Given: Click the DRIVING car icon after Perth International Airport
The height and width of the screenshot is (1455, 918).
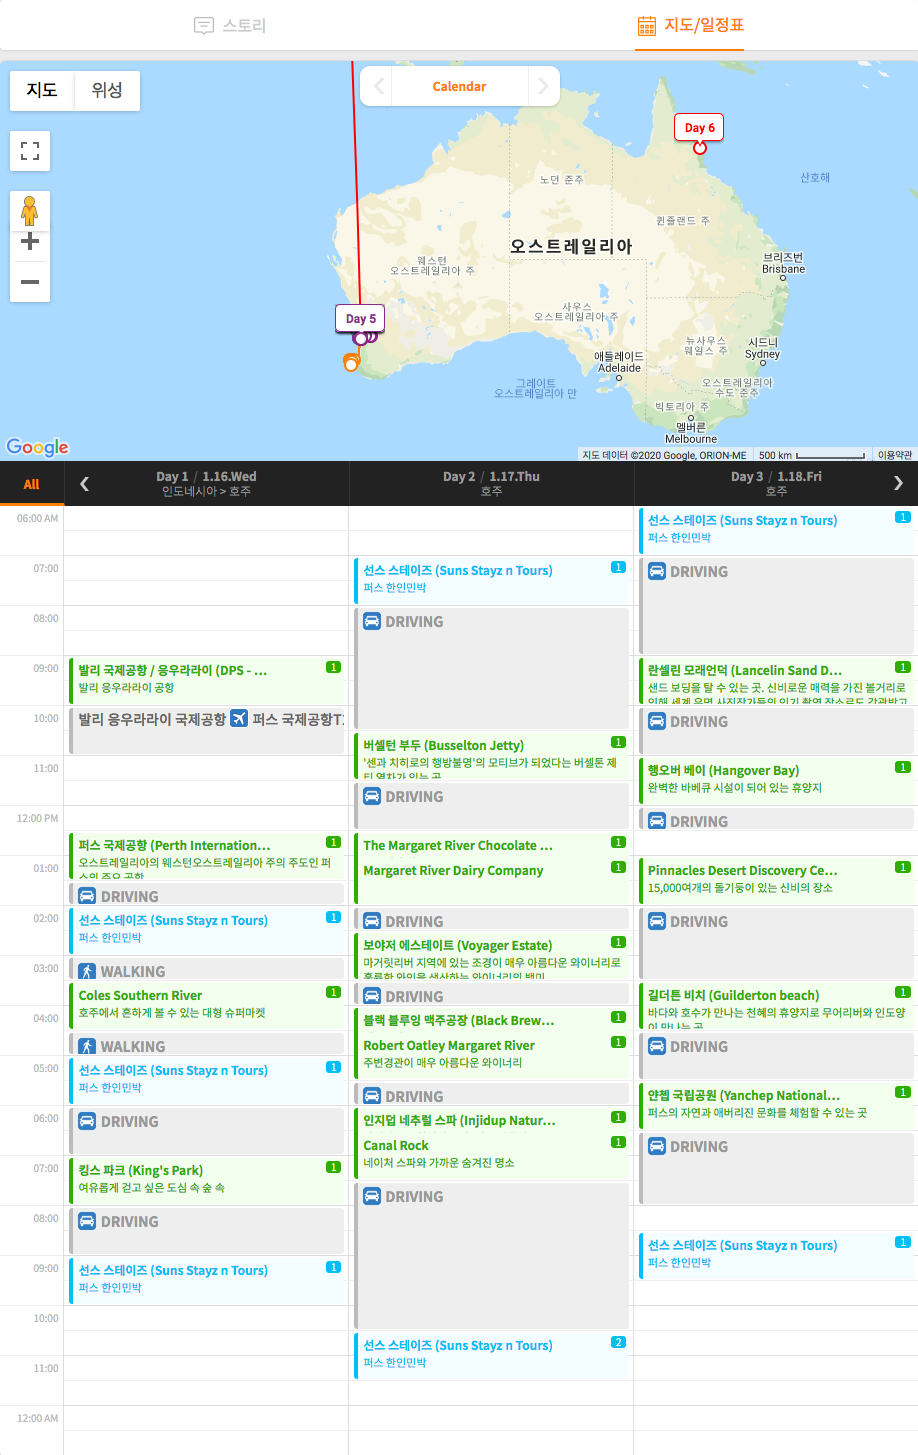Looking at the screenshot, I should point(88,896).
